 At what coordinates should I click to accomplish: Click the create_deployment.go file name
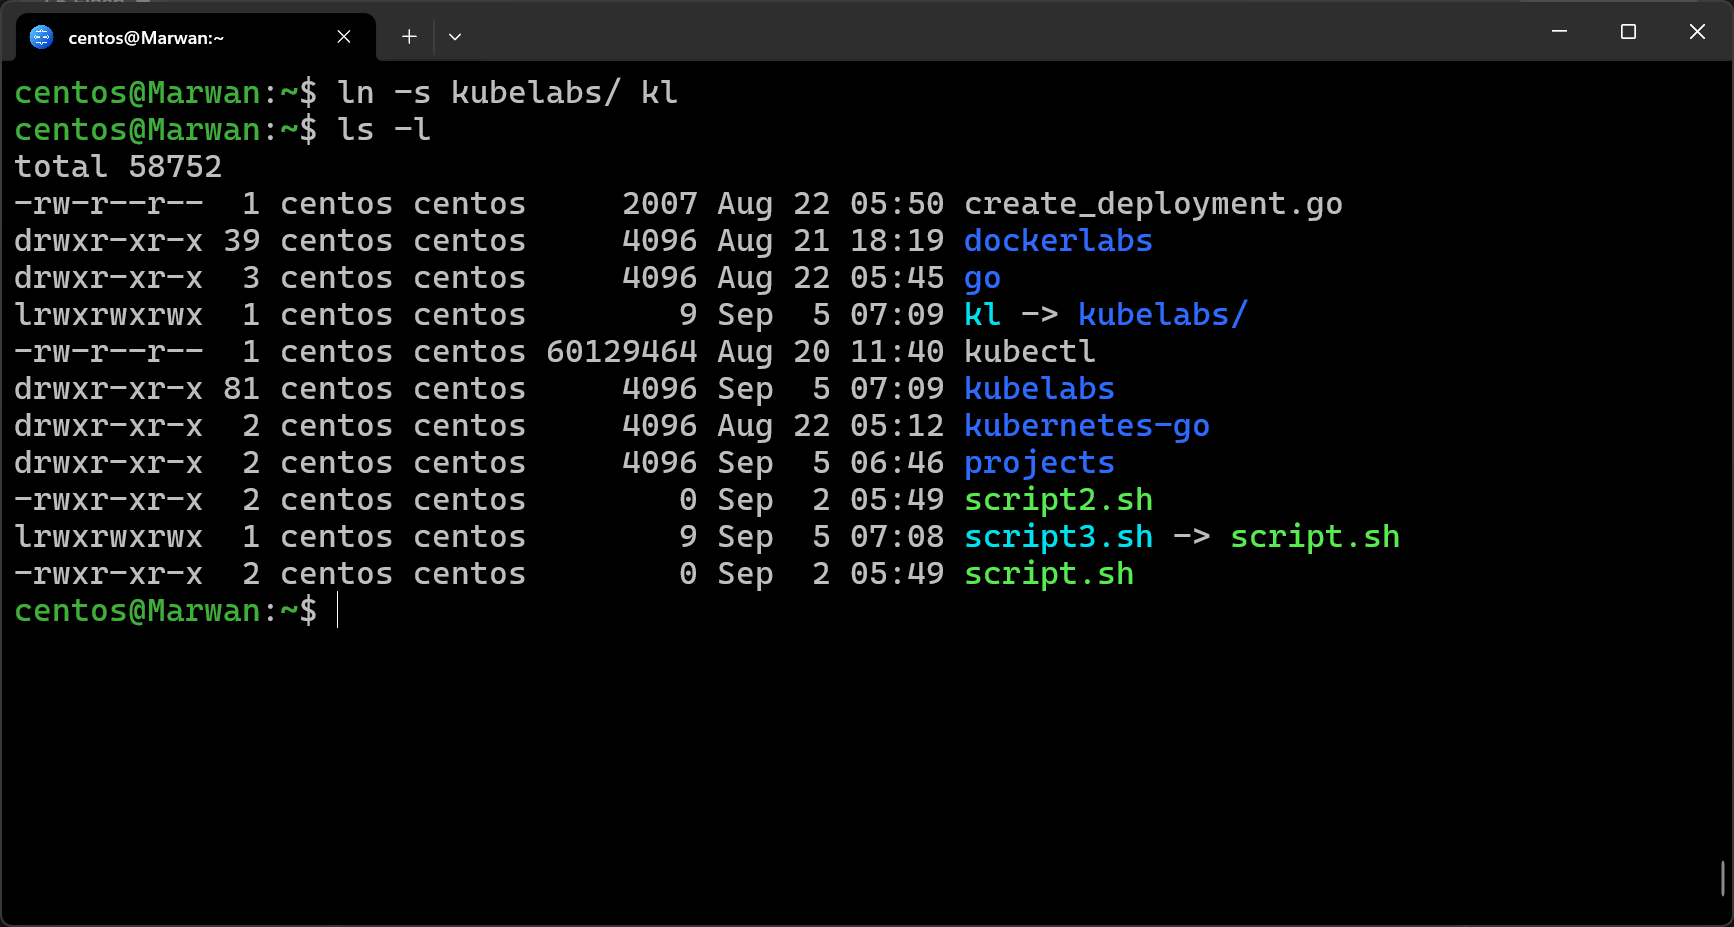[x=1153, y=204]
